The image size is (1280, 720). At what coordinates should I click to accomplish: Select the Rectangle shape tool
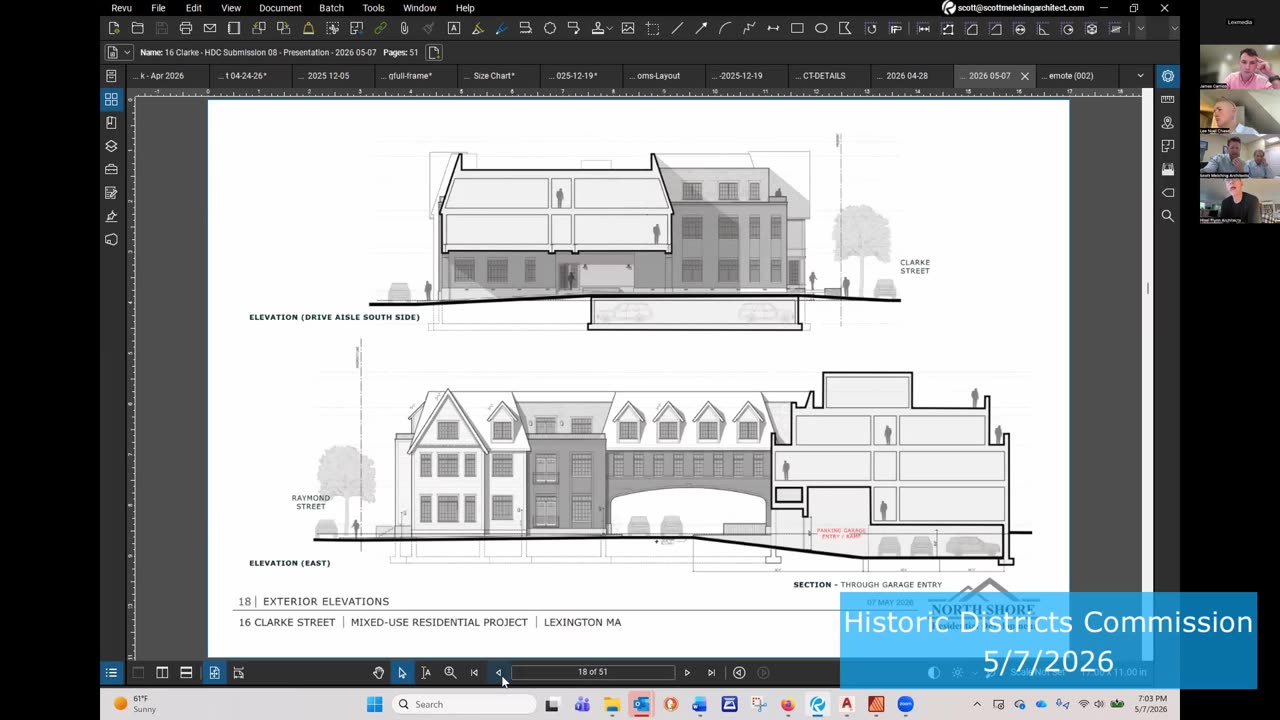[x=797, y=28]
